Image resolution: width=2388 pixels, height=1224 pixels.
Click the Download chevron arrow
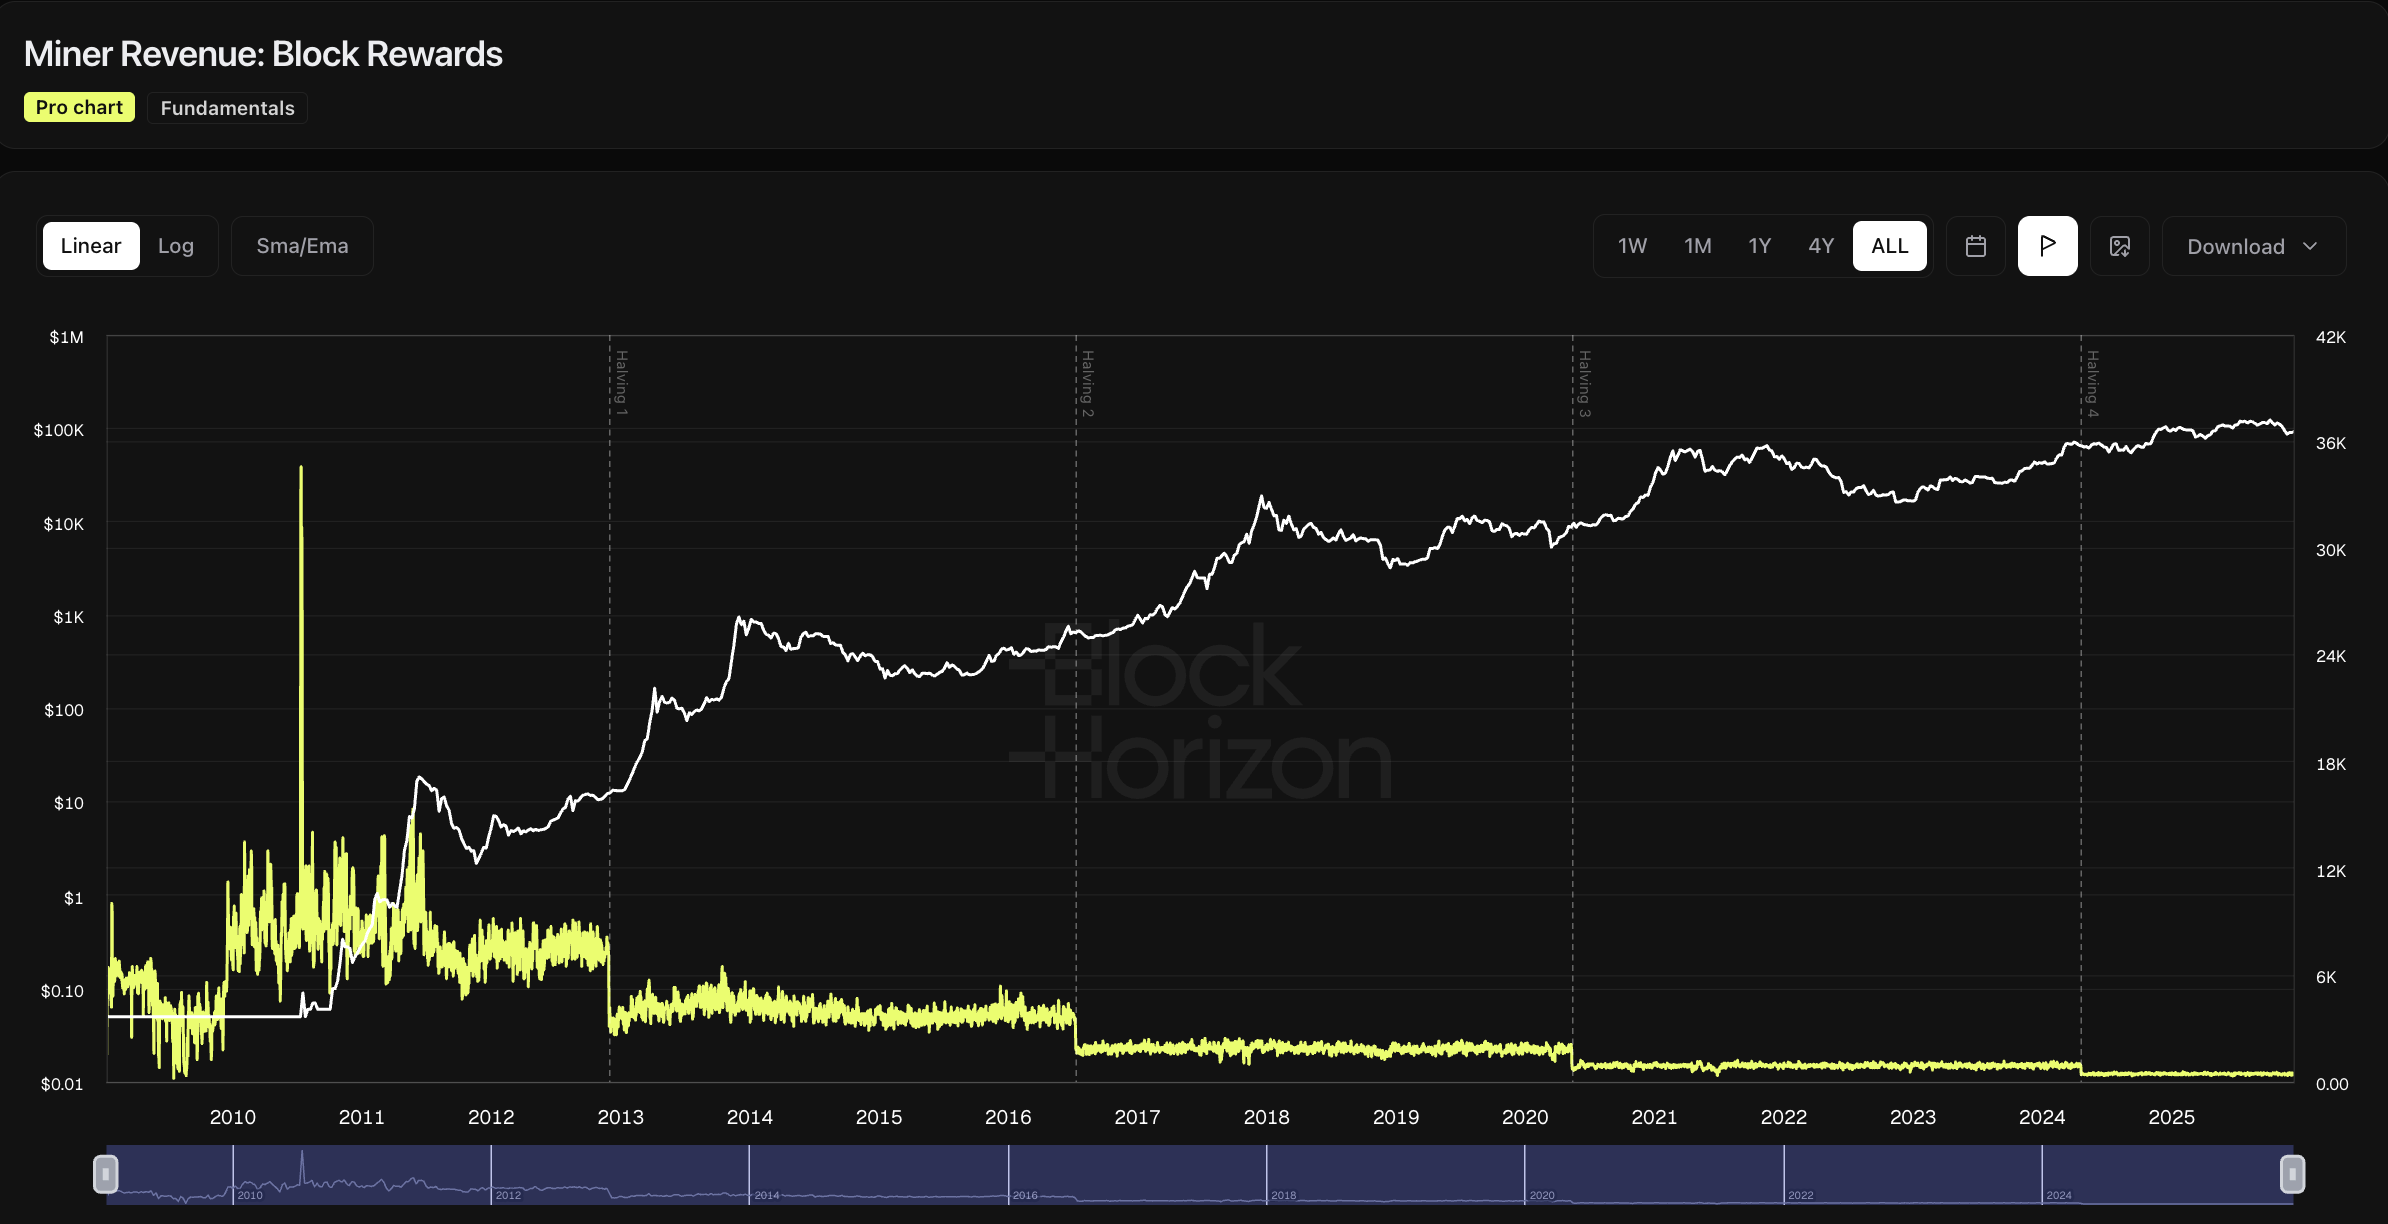tap(2310, 246)
